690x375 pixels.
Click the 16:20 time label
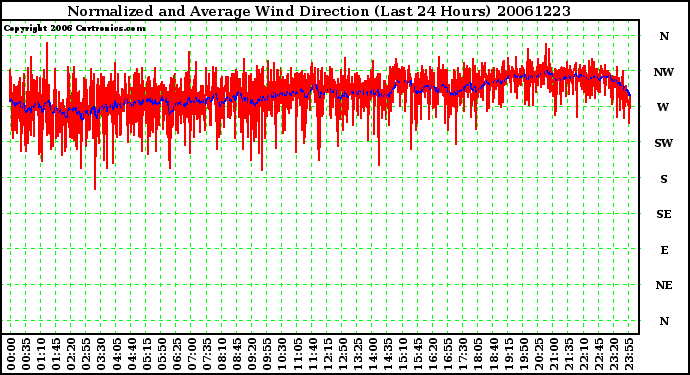pyautogui.click(x=433, y=354)
